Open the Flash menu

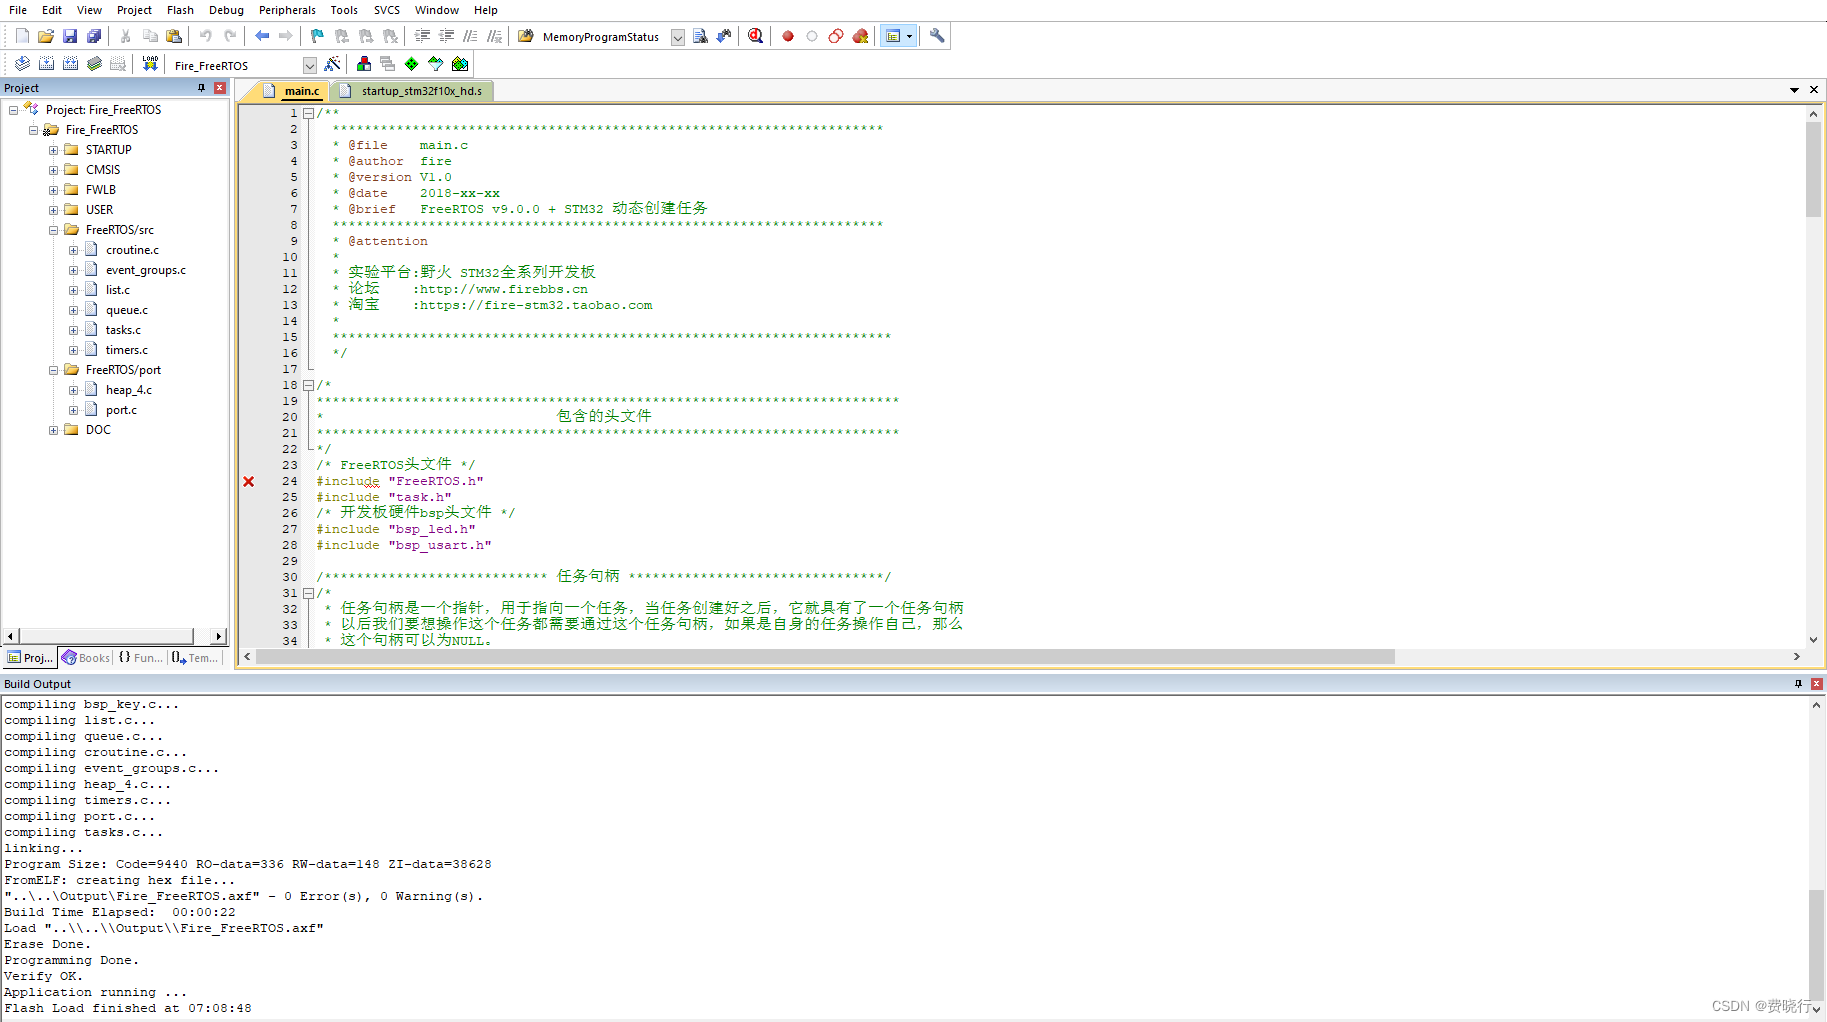pyautogui.click(x=180, y=10)
